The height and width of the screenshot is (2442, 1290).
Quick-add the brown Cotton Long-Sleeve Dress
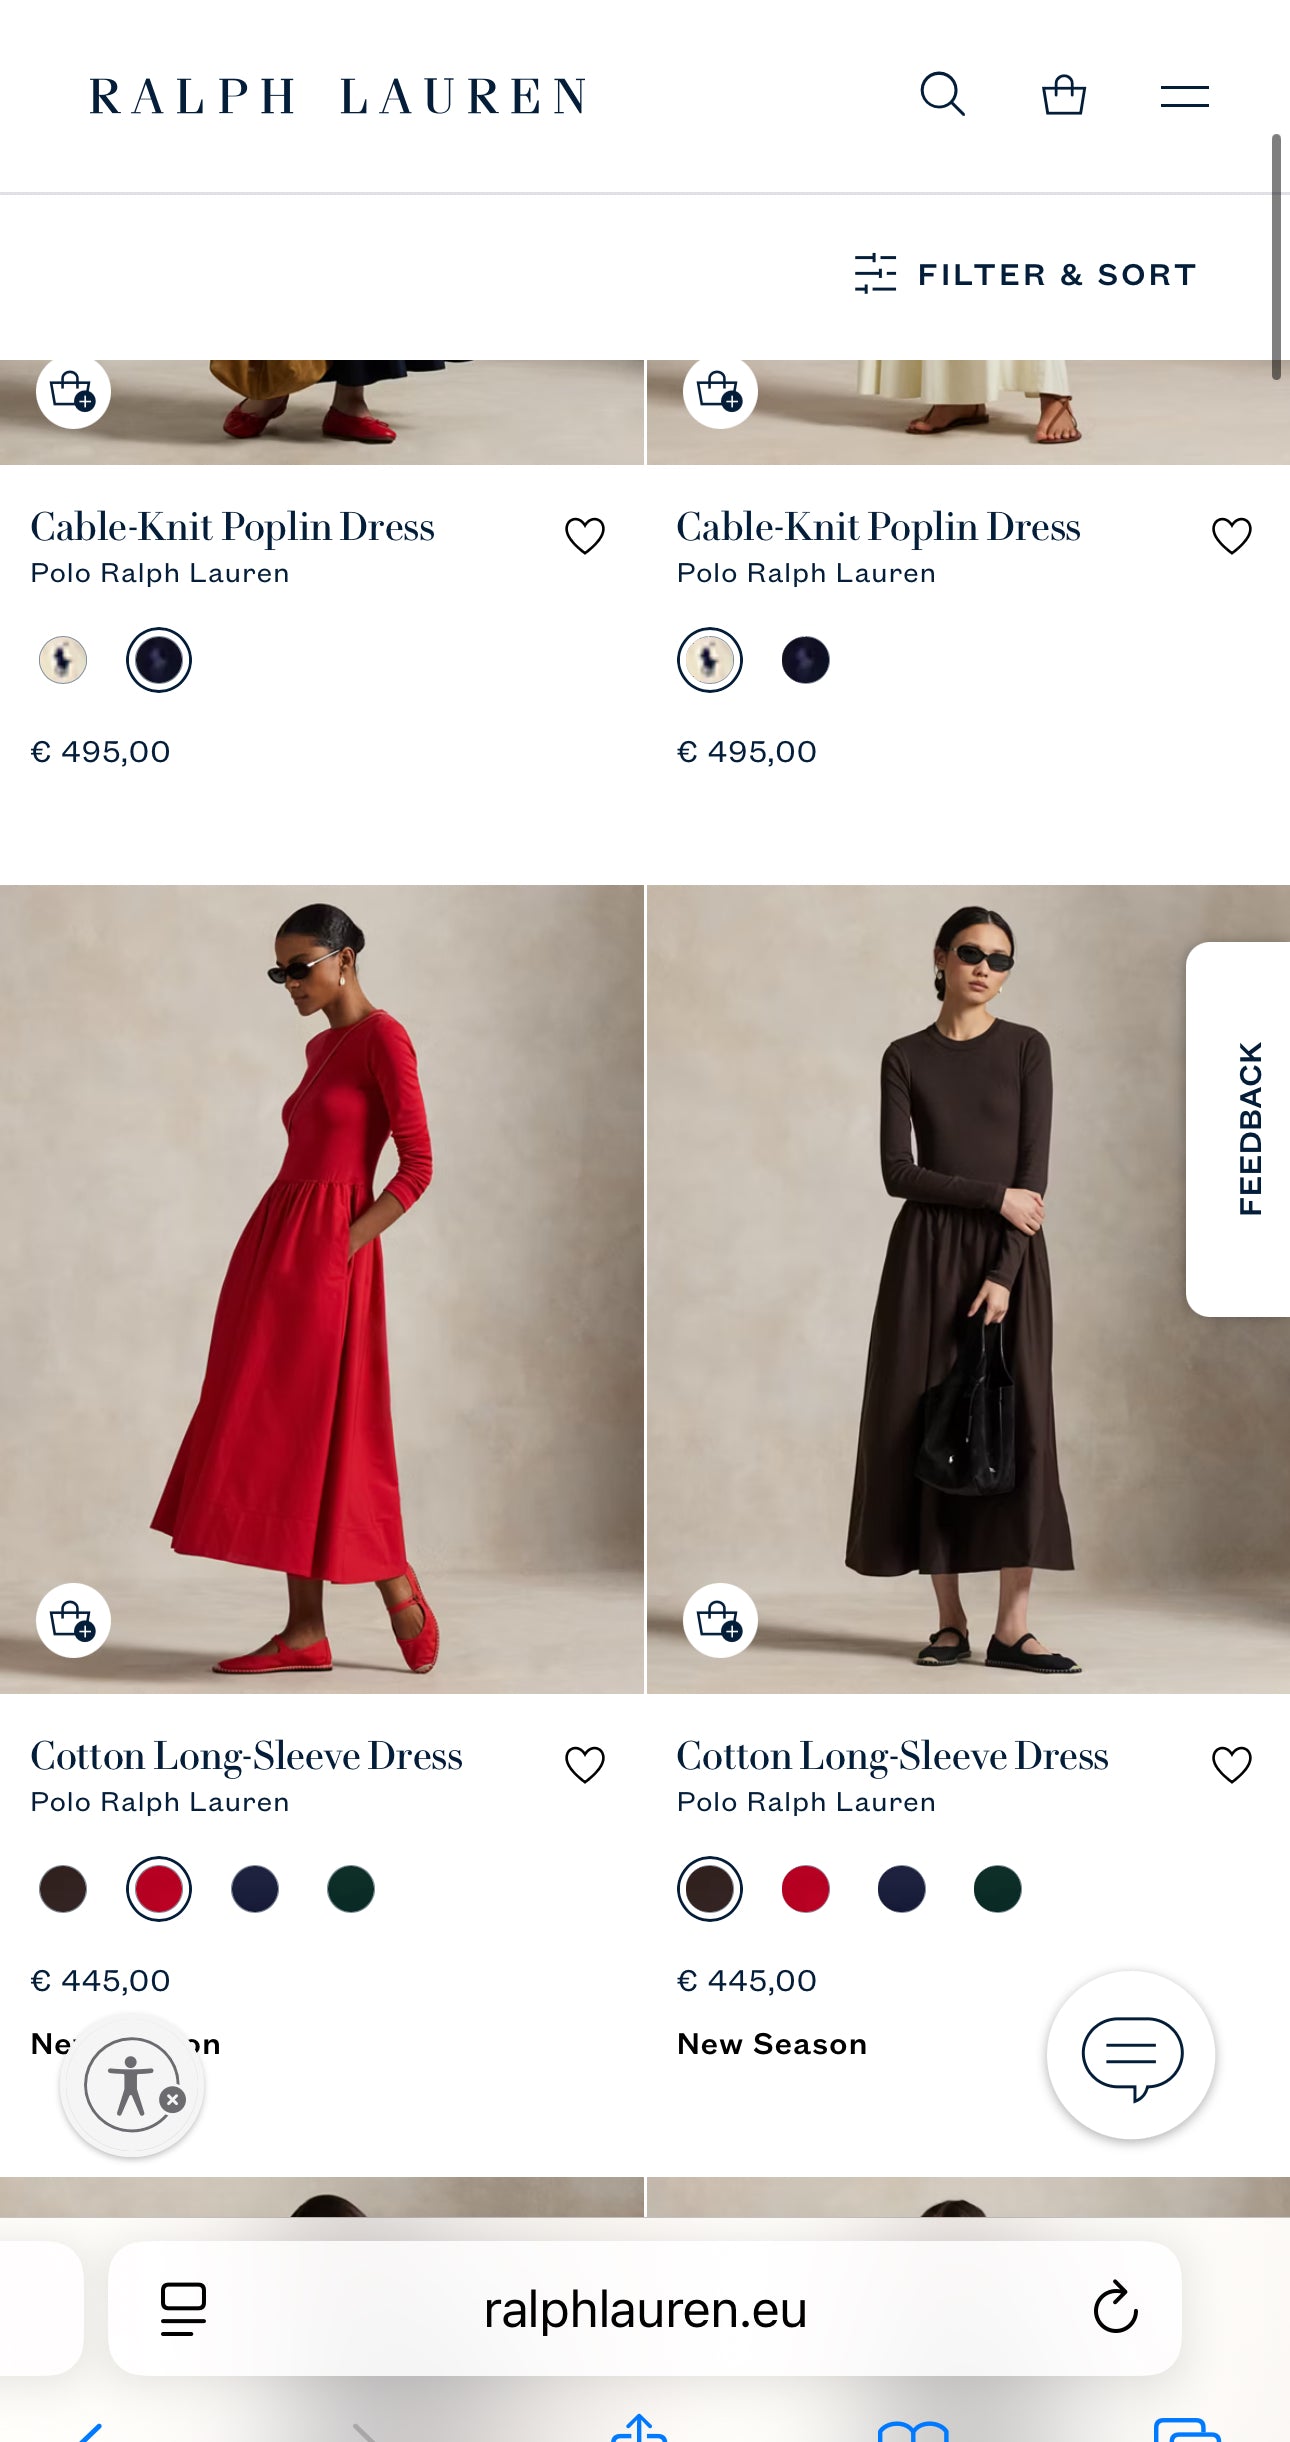[x=720, y=1620]
